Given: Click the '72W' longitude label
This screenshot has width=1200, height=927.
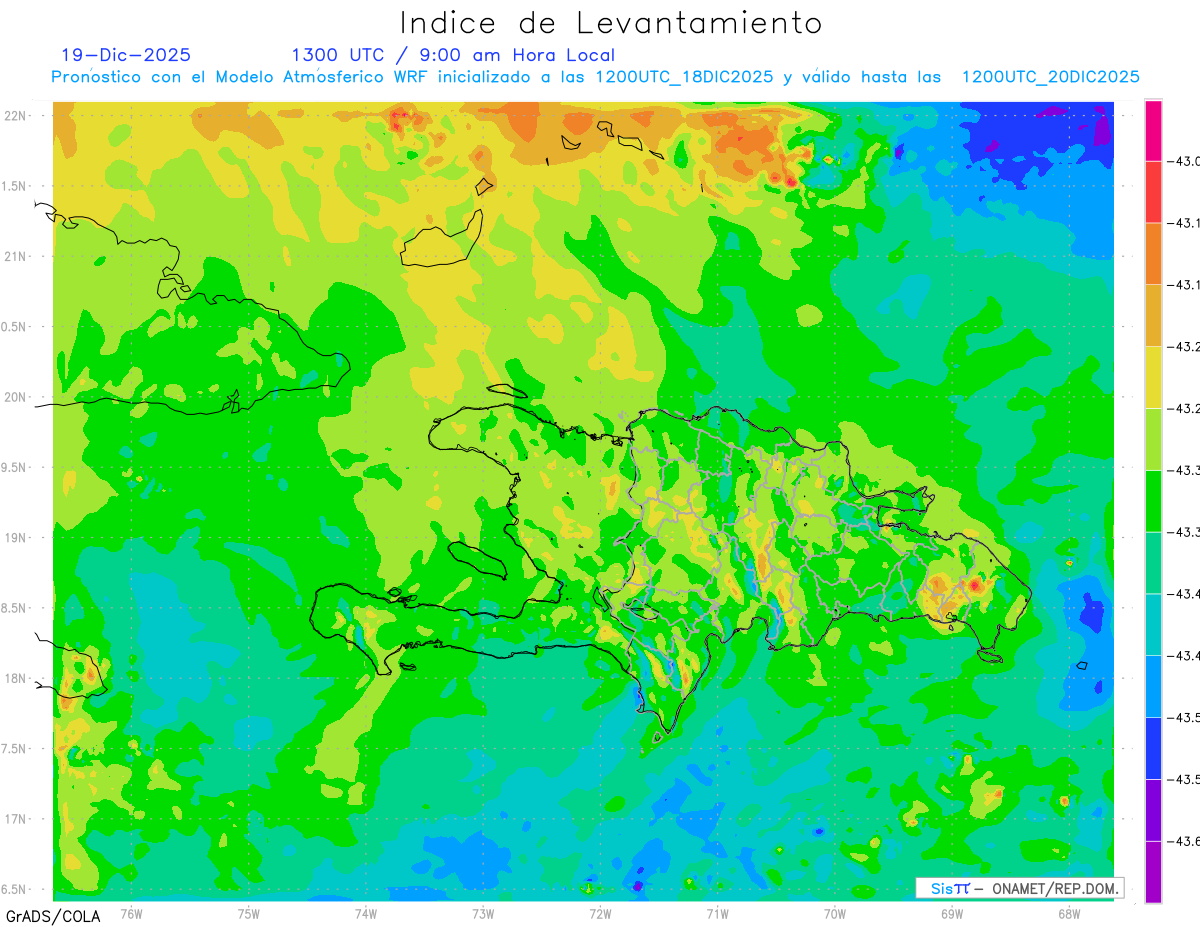Looking at the screenshot, I should pyautogui.click(x=600, y=913).
